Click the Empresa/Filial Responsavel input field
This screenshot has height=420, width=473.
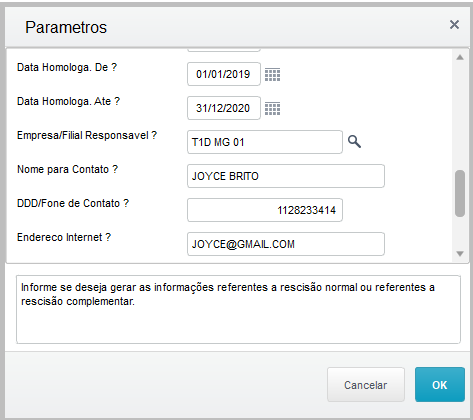[x=265, y=142]
